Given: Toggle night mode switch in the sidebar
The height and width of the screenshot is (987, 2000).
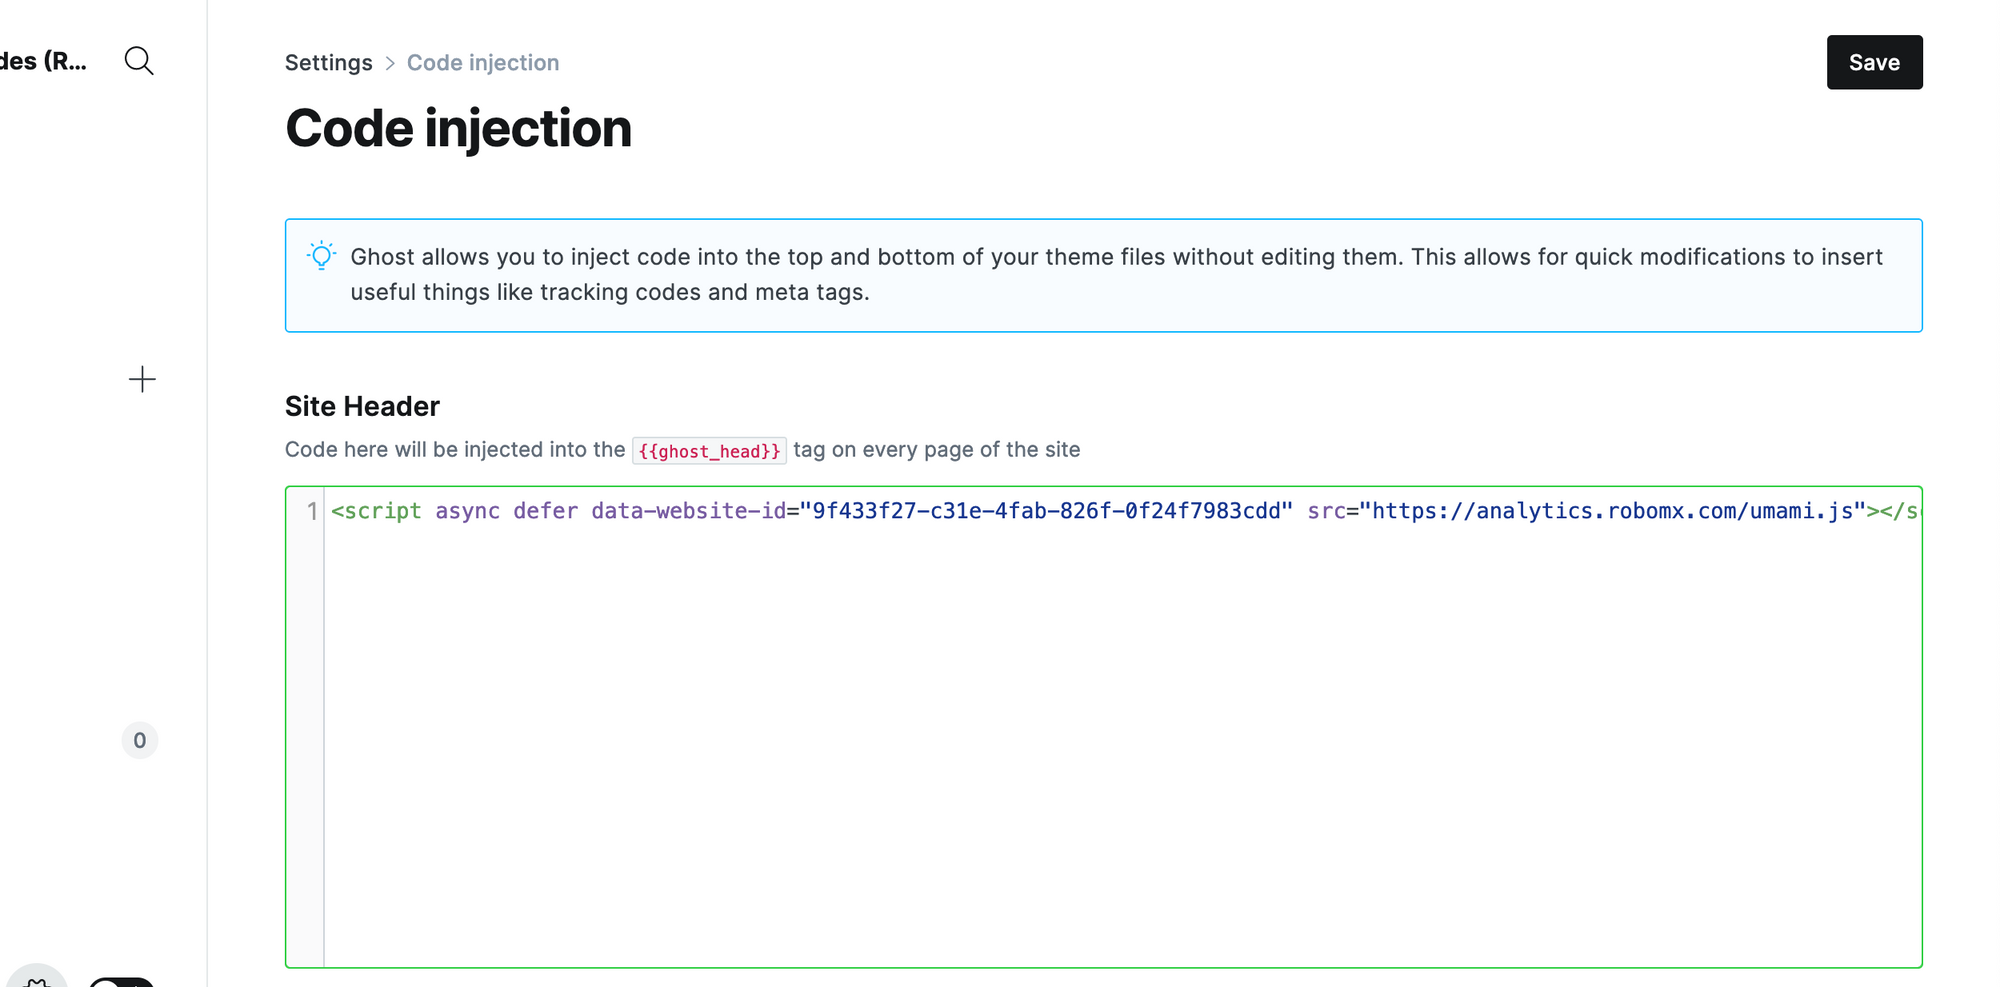Looking at the screenshot, I should coord(122,981).
